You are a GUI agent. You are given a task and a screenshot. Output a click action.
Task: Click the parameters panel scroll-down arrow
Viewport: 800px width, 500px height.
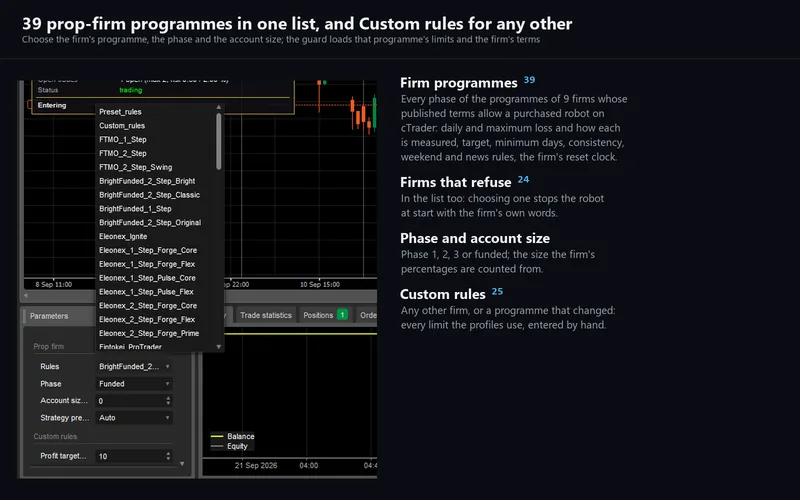tap(182, 464)
